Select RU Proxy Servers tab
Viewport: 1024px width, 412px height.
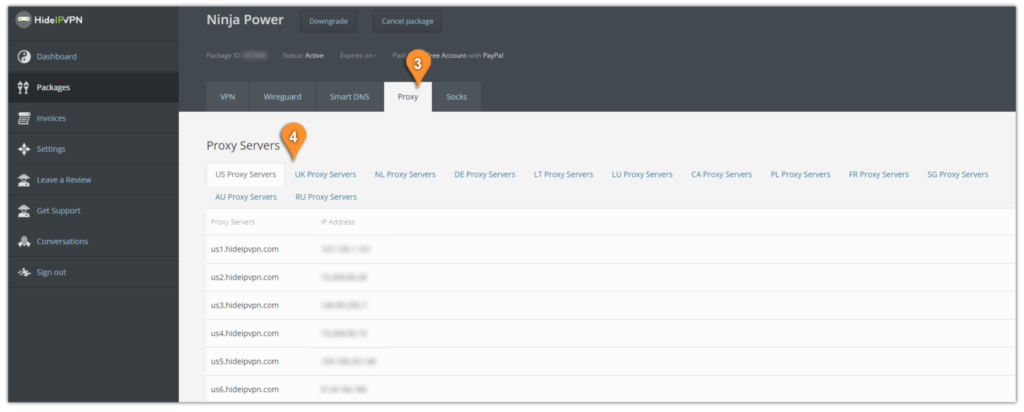click(325, 197)
